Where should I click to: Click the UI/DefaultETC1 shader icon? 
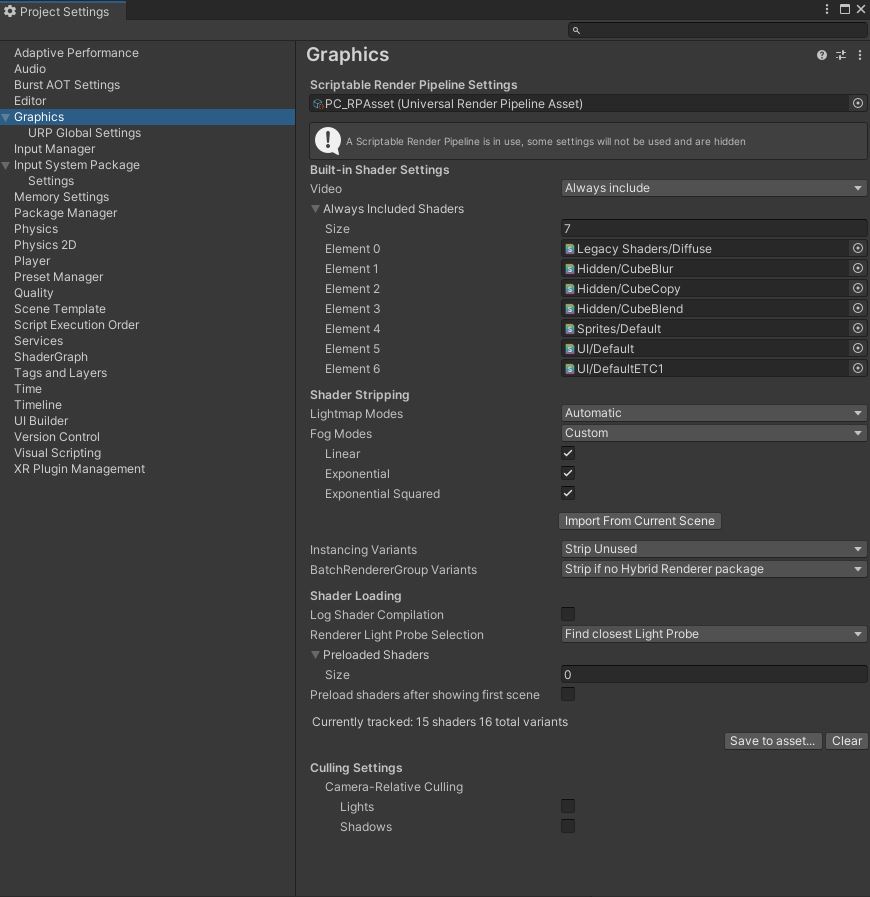[x=570, y=369]
